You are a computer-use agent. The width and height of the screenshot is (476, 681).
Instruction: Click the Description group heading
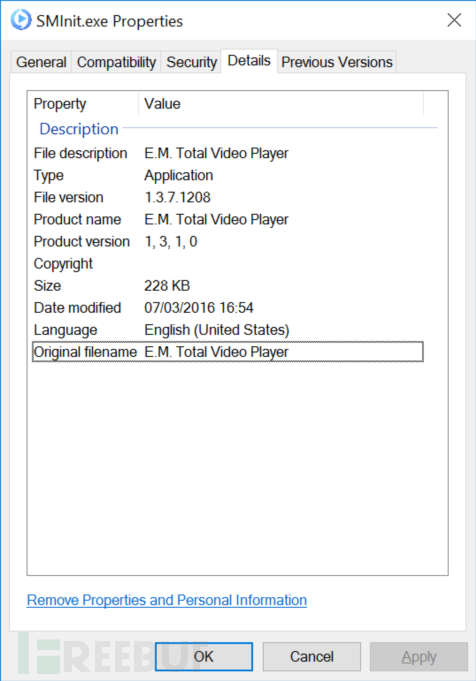click(79, 129)
